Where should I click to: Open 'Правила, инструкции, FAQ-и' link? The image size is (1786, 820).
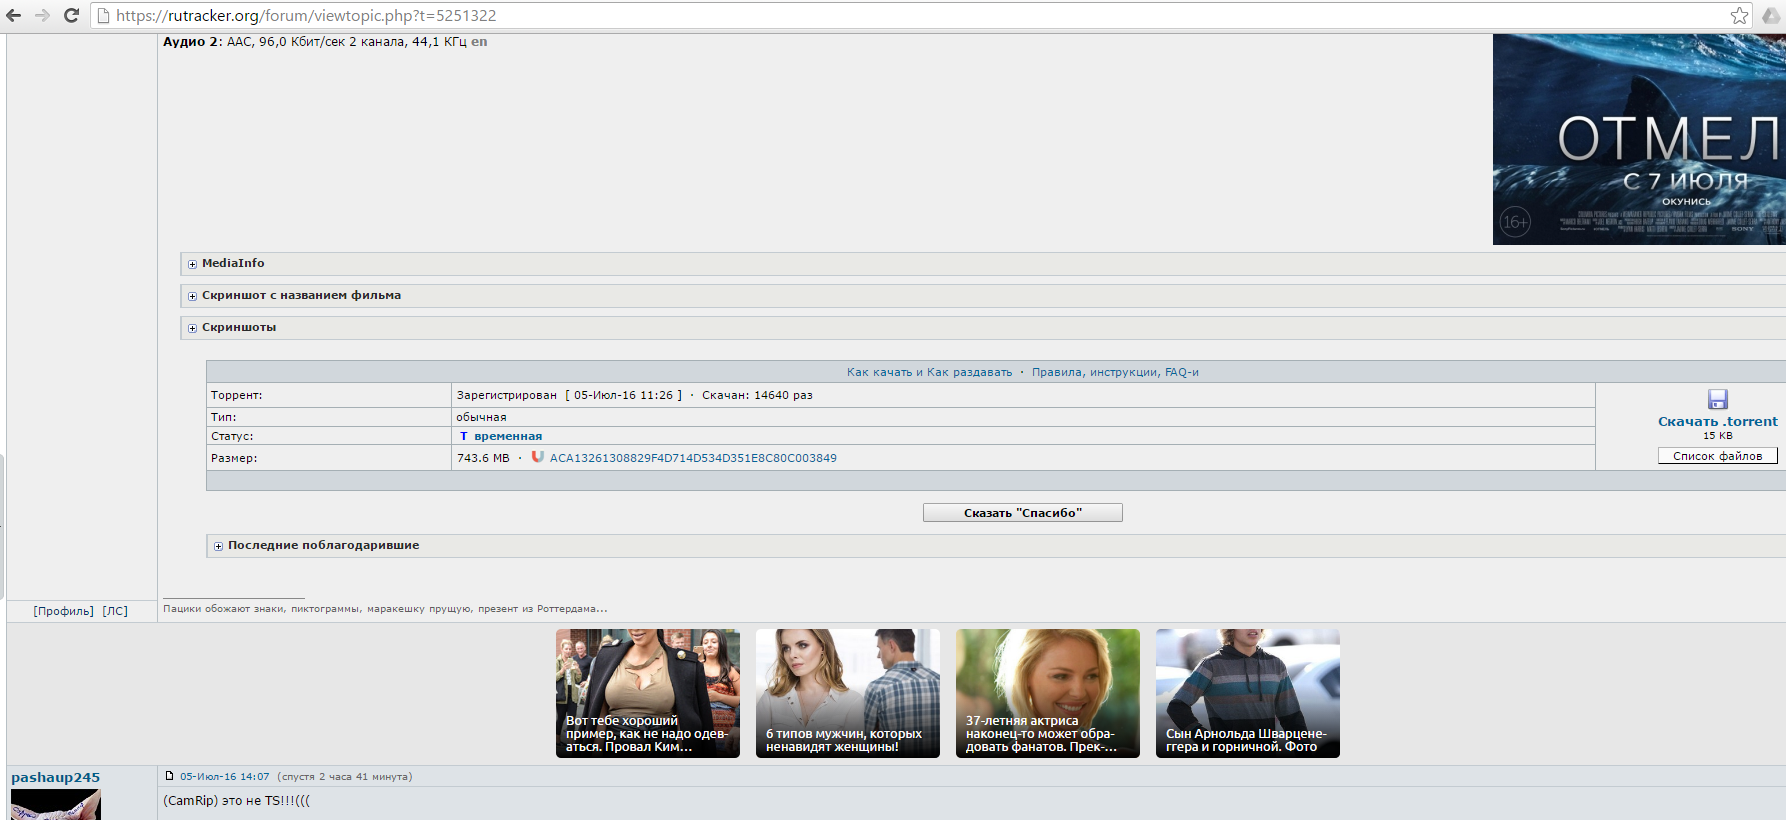(x=1115, y=372)
